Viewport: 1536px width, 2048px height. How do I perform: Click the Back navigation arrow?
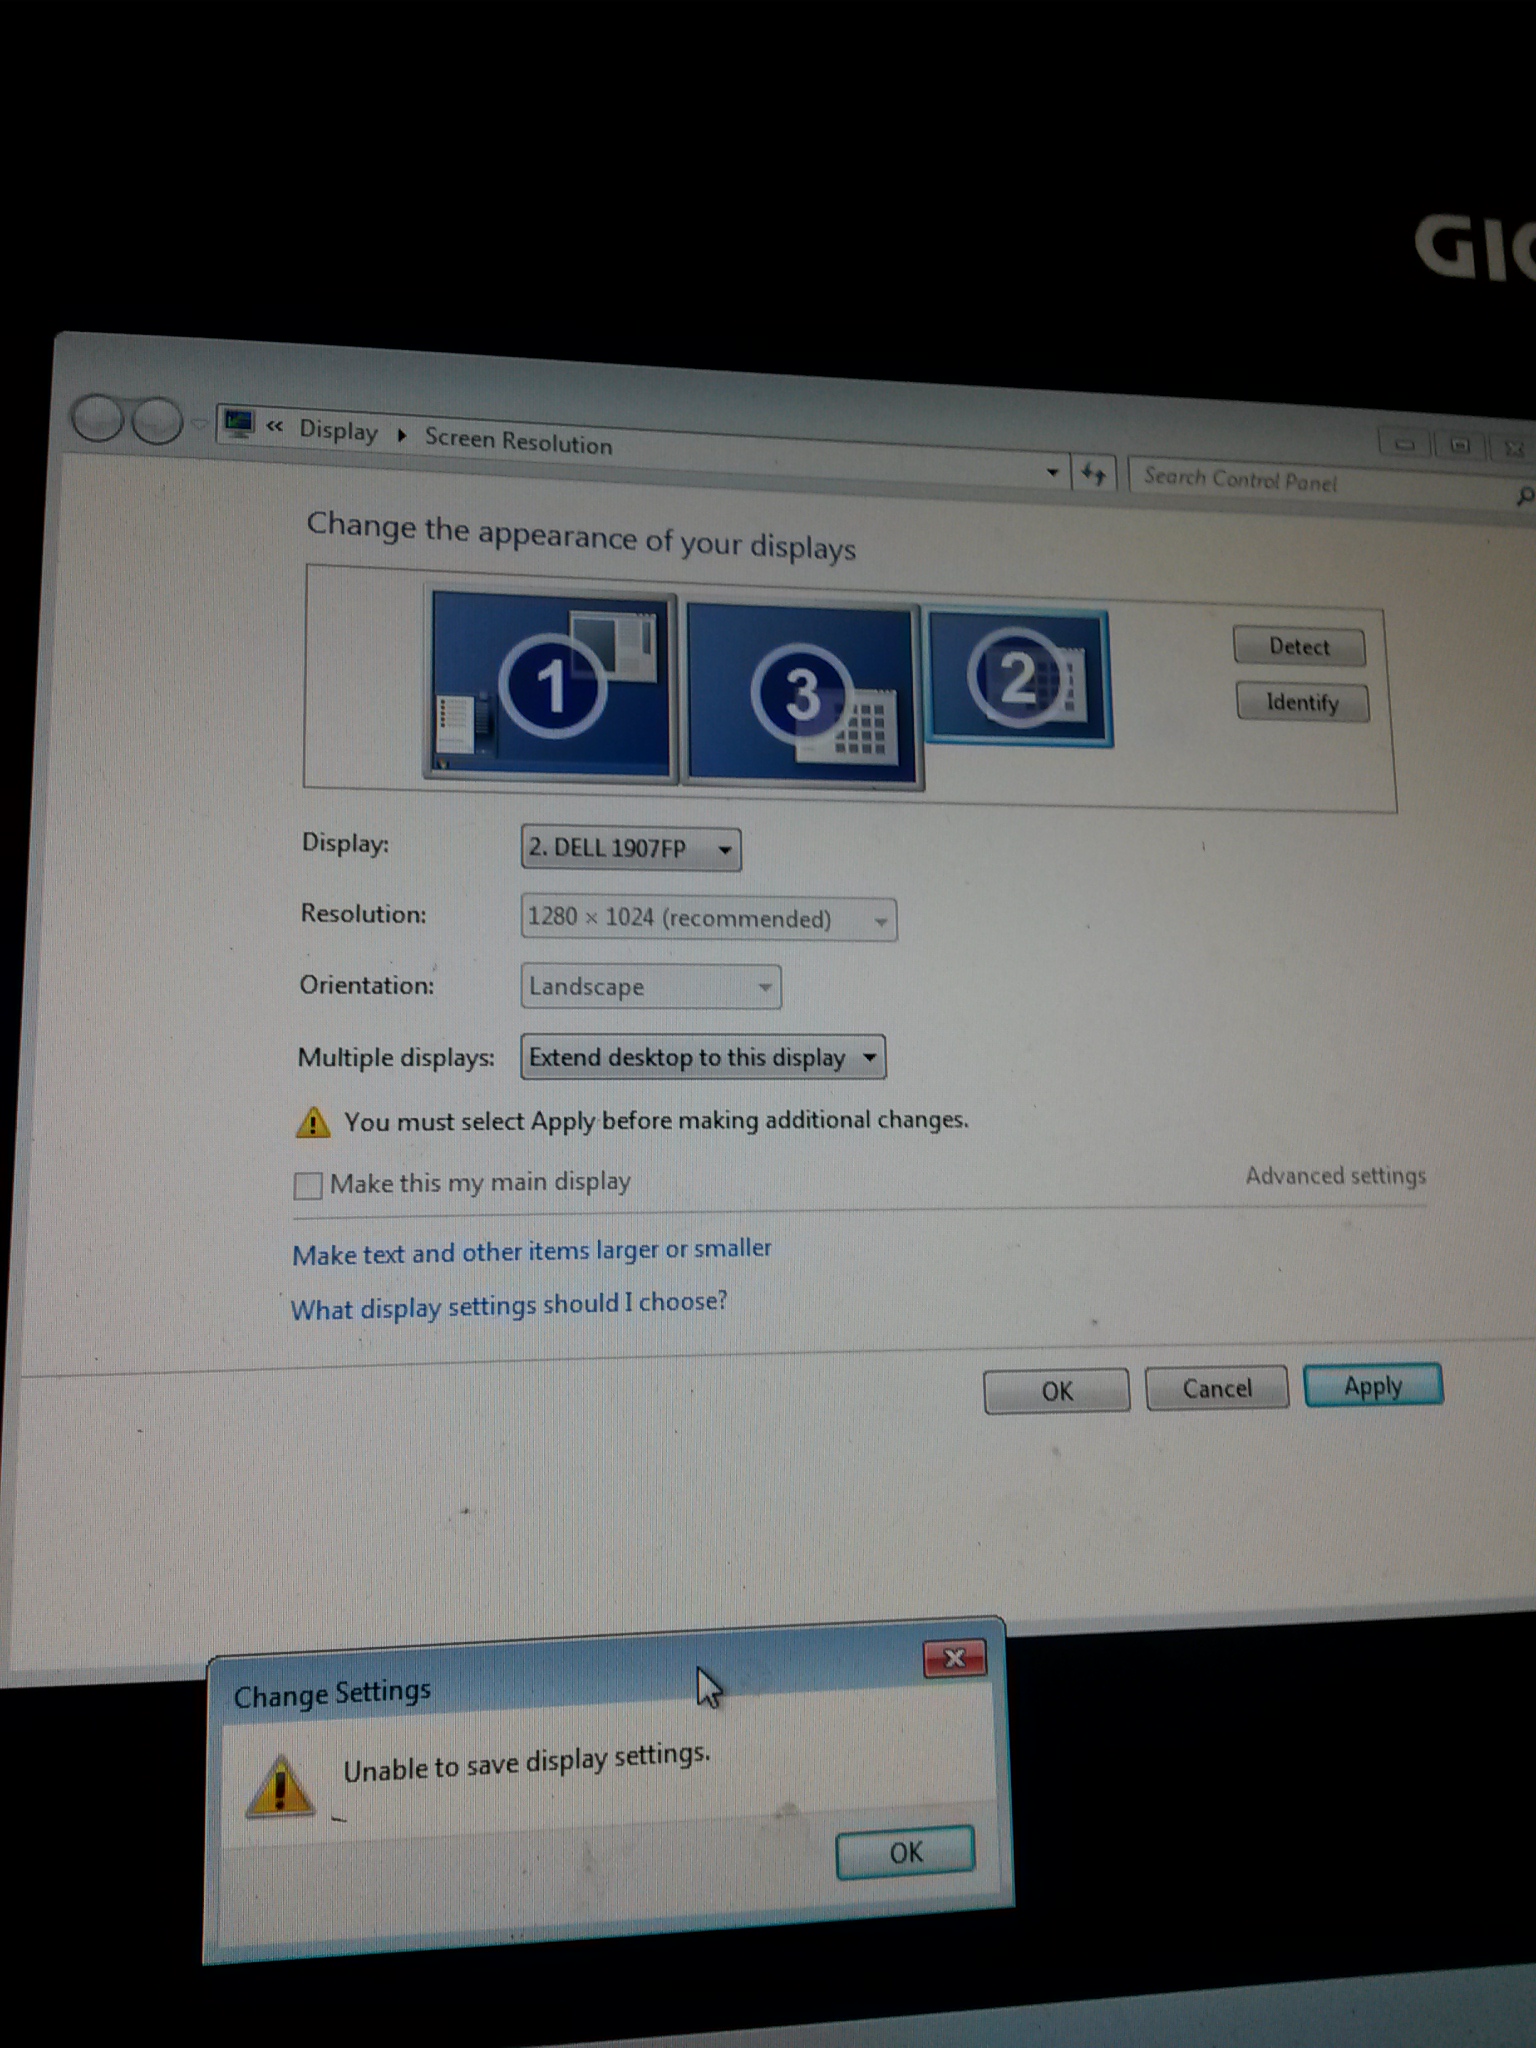tap(98, 418)
